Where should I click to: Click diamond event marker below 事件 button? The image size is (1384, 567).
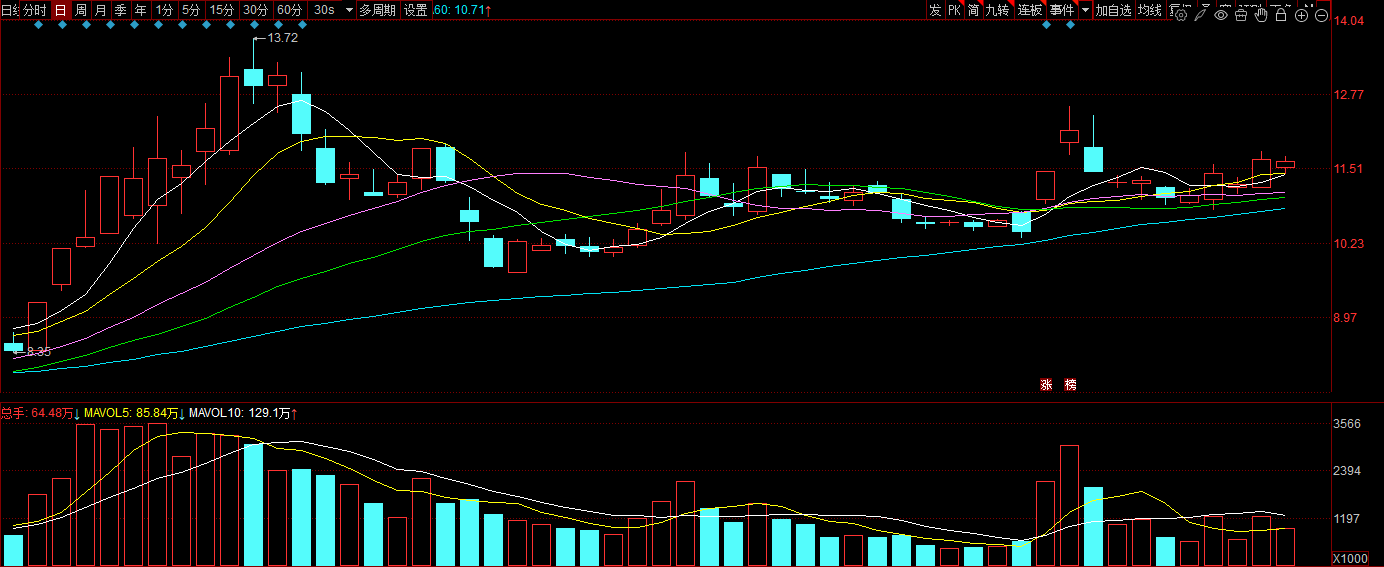[x=1070, y=25]
